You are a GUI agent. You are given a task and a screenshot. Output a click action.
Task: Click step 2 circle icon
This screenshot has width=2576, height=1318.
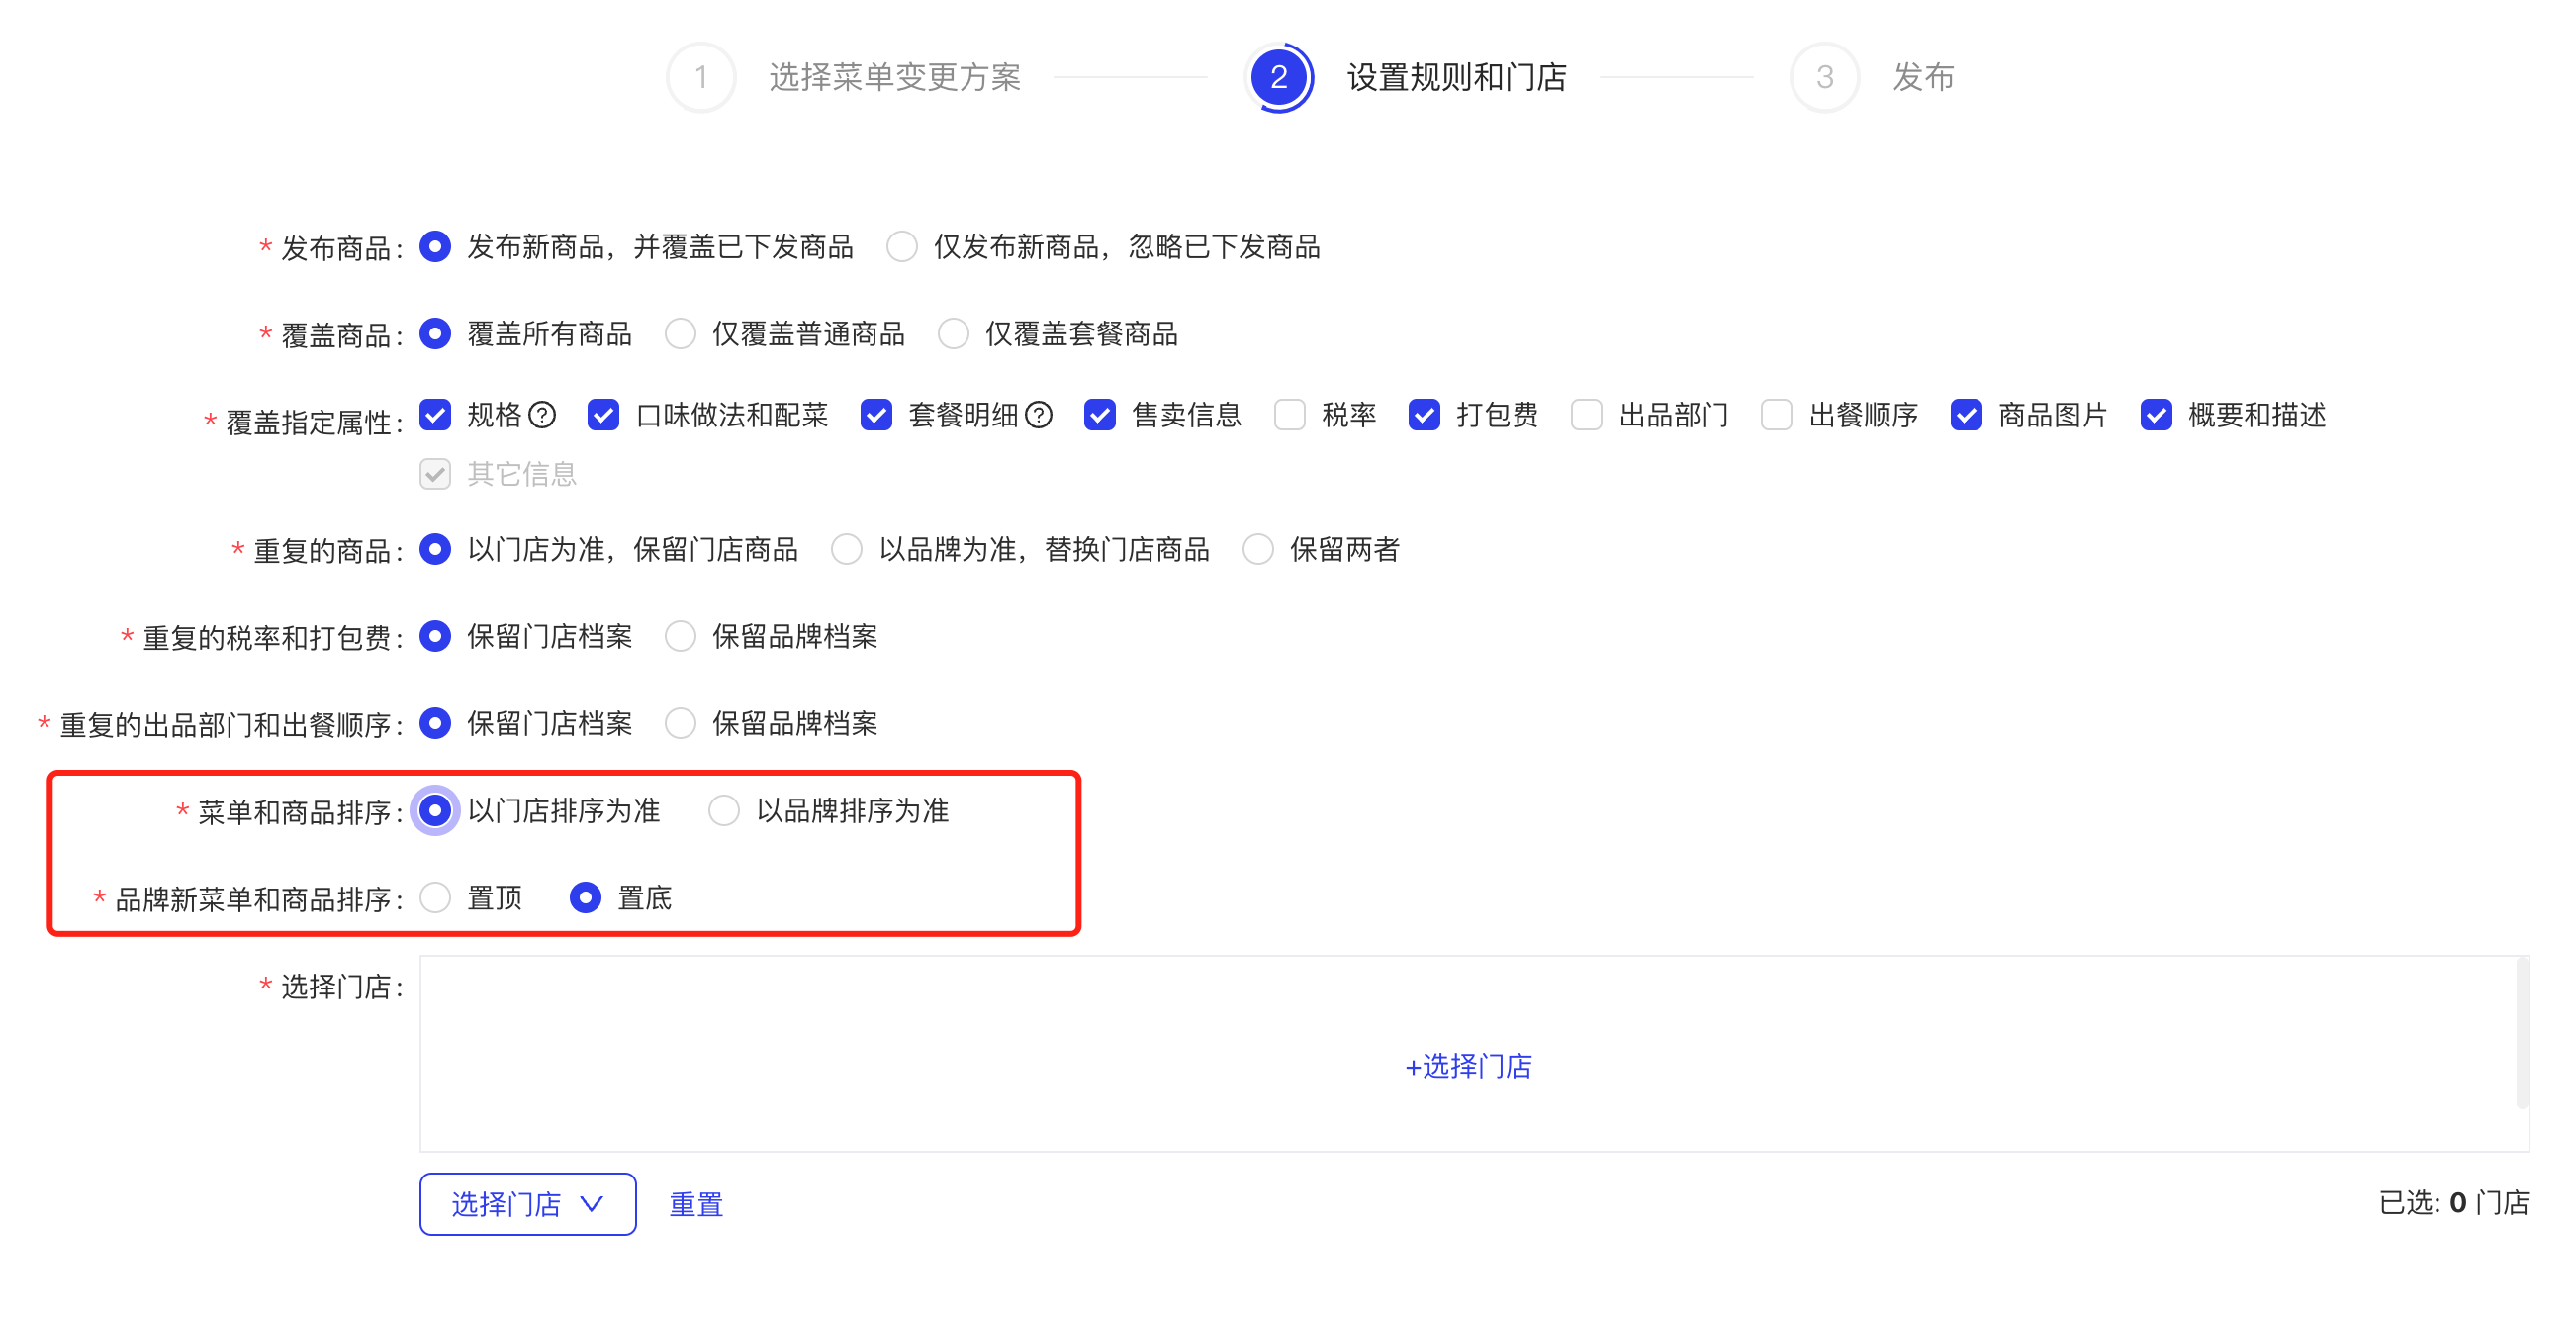(1278, 77)
